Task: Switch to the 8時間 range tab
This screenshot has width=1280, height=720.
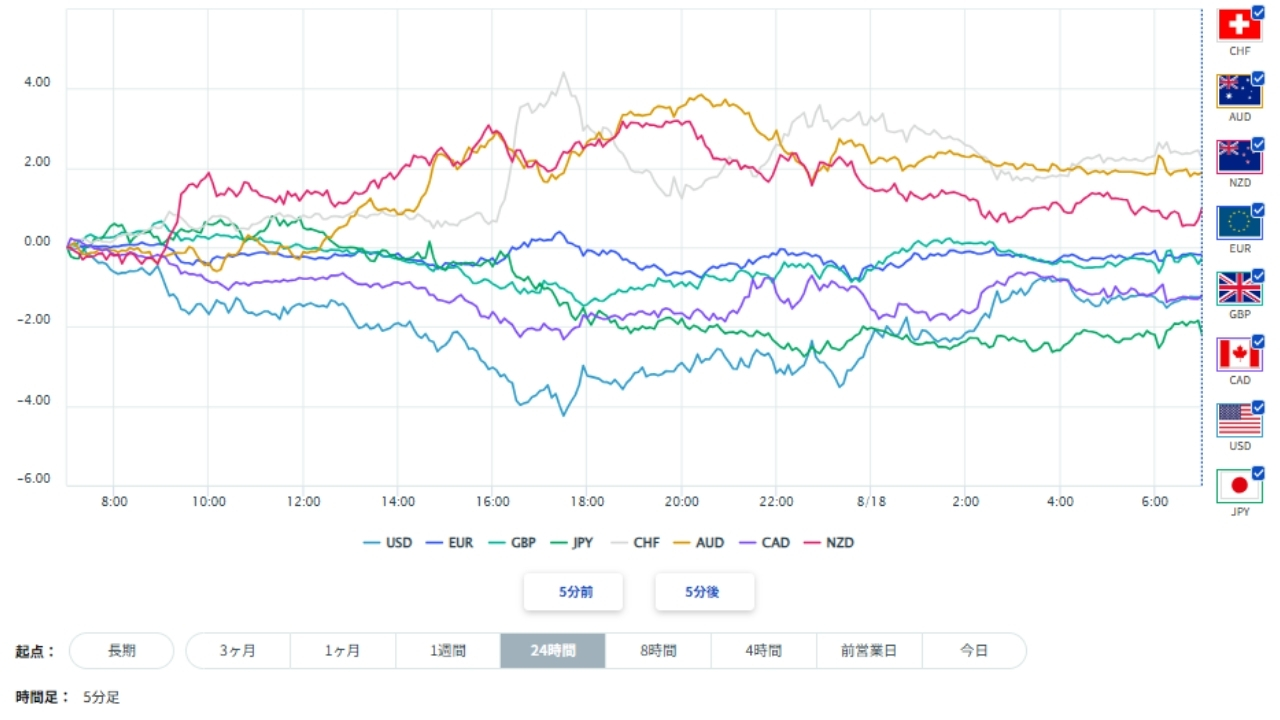Action: coord(658,651)
